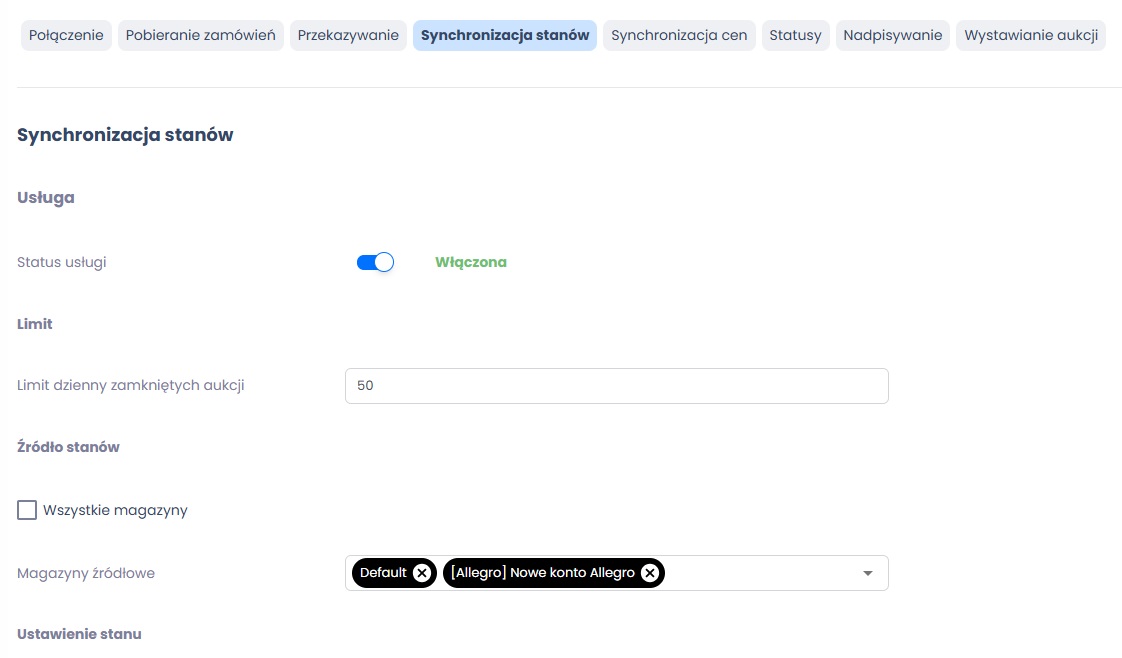The width and height of the screenshot is (1122, 658).
Task: Go to Wystawianie aukcji tab
Action: click(x=1030, y=35)
